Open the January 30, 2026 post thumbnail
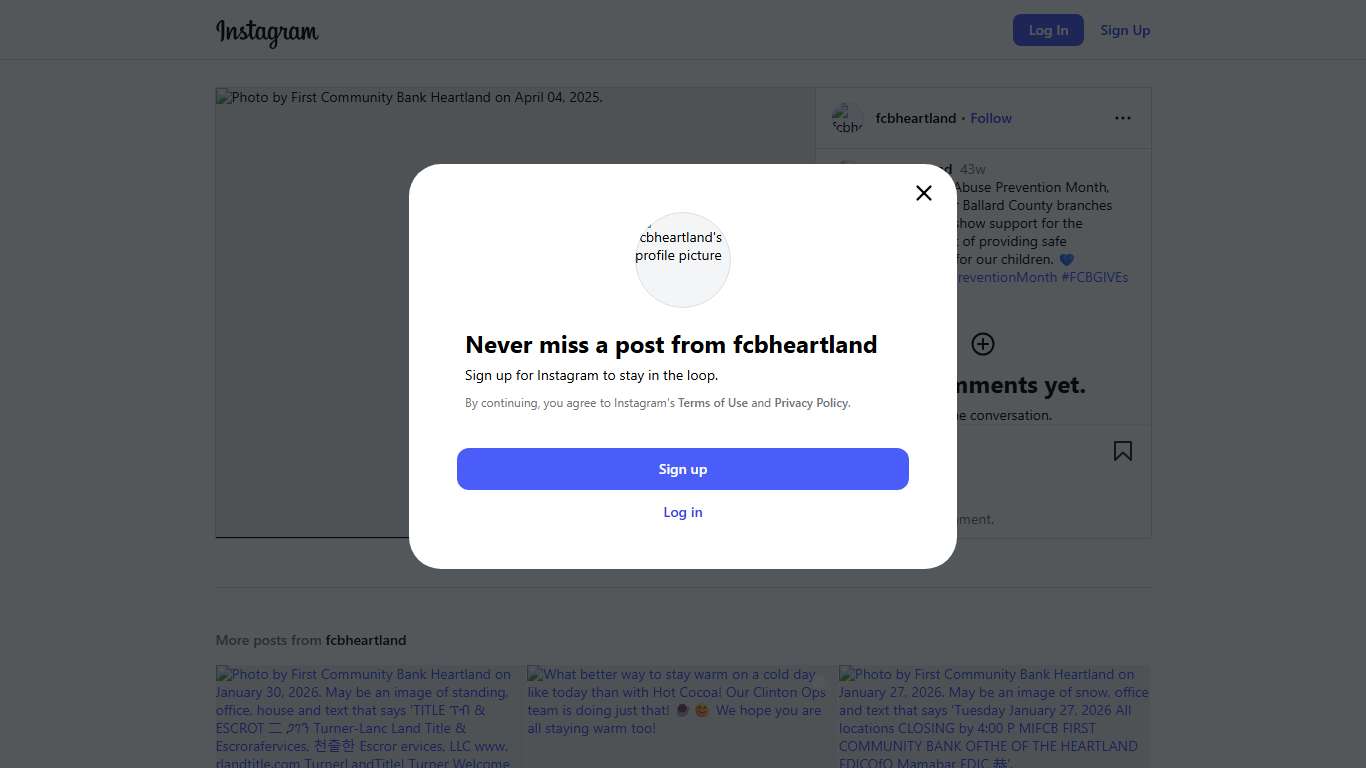 (x=364, y=716)
